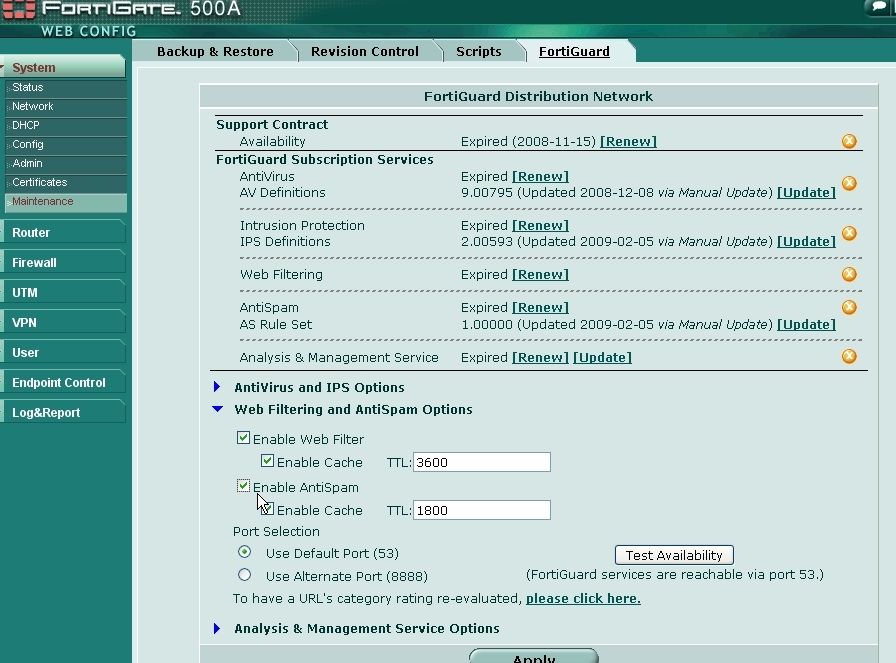Click Renew link for Support Contract Availability

[x=628, y=142]
